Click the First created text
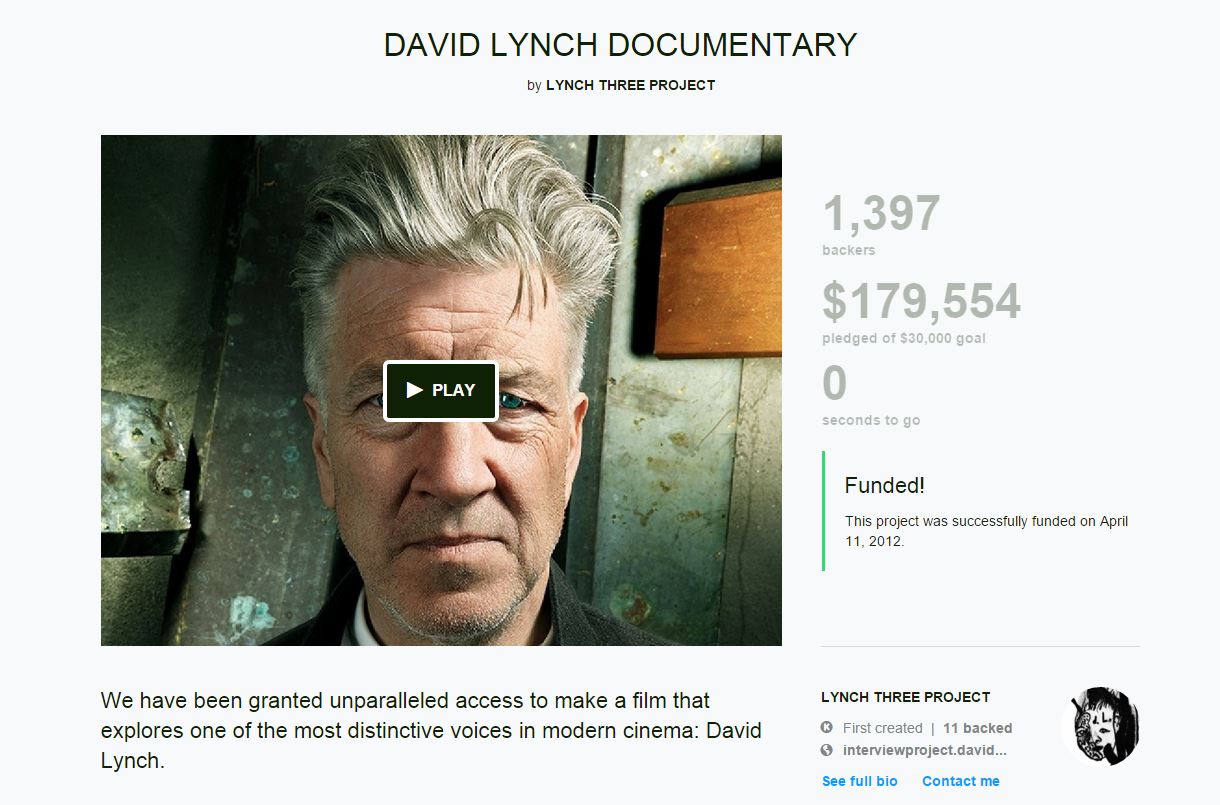1220x805 pixels. 883,728
